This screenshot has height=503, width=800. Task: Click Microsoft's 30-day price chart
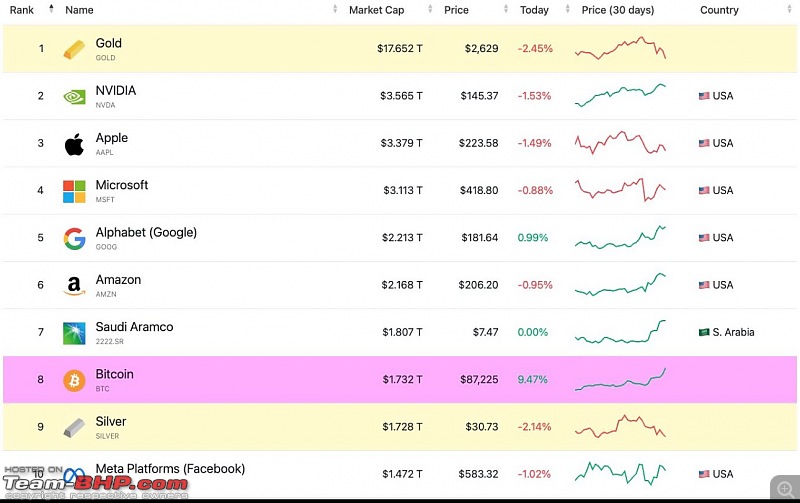pyautogui.click(x=620, y=190)
